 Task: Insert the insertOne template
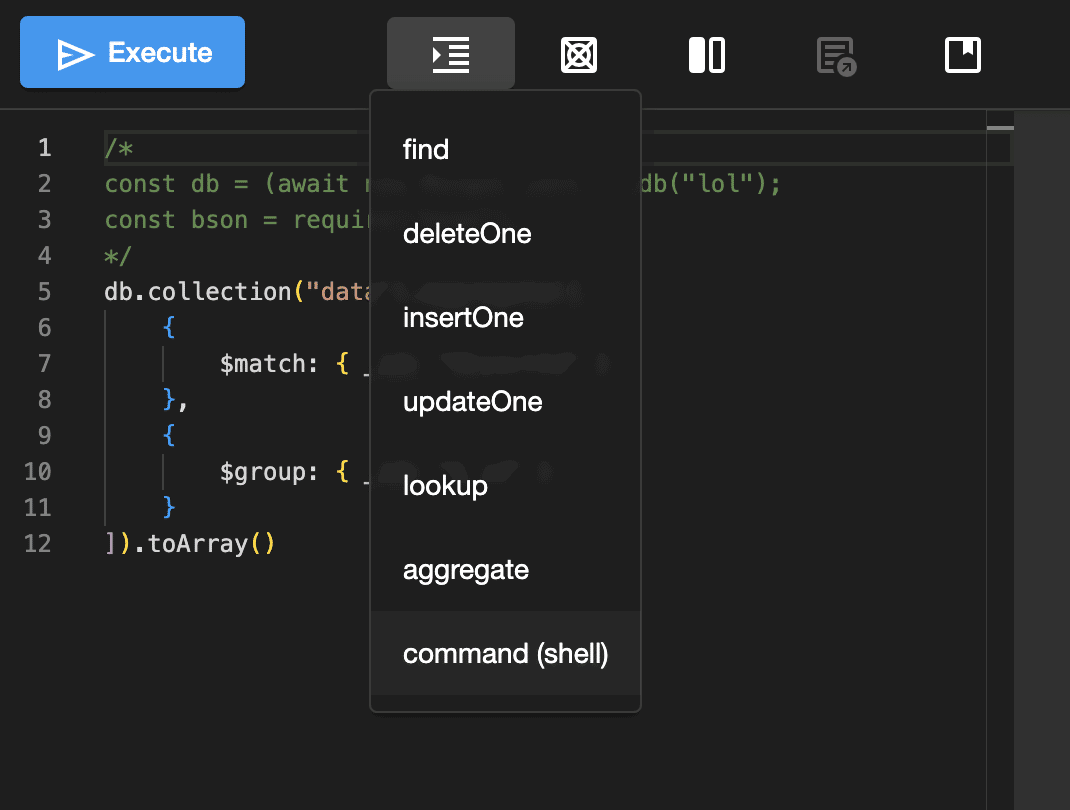pyautogui.click(x=463, y=318)
